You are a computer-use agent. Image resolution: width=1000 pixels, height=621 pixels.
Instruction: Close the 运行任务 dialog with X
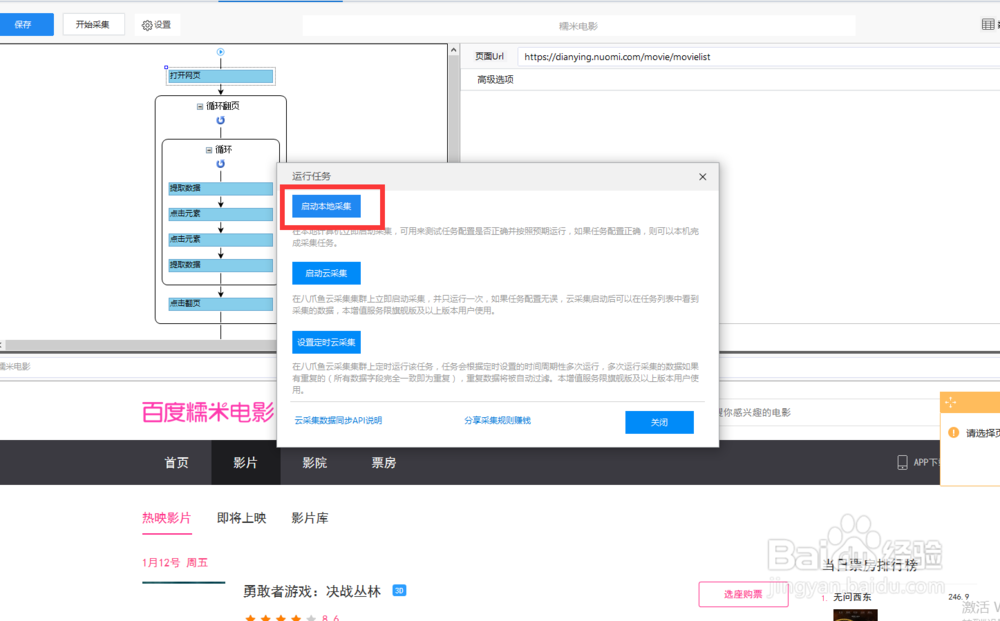pos(702,177)
